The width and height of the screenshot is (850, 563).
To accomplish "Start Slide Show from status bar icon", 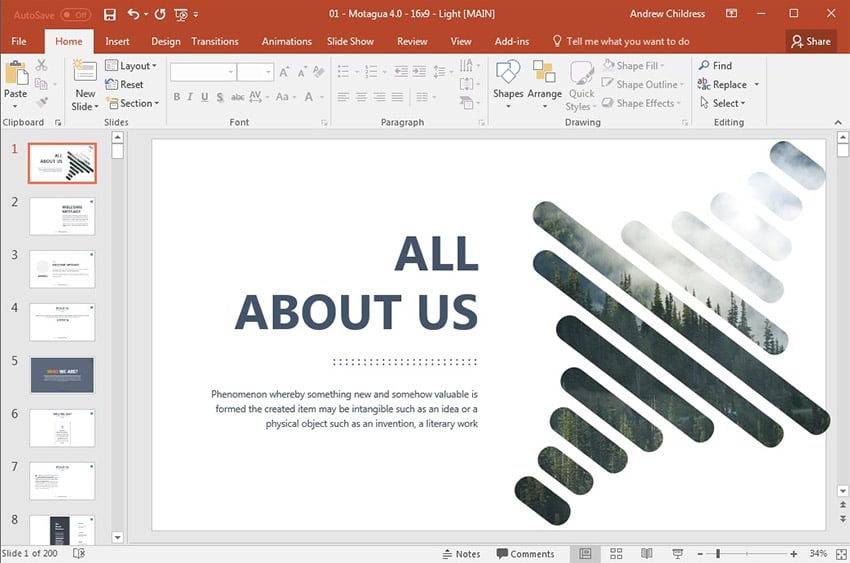I will 677,553.
